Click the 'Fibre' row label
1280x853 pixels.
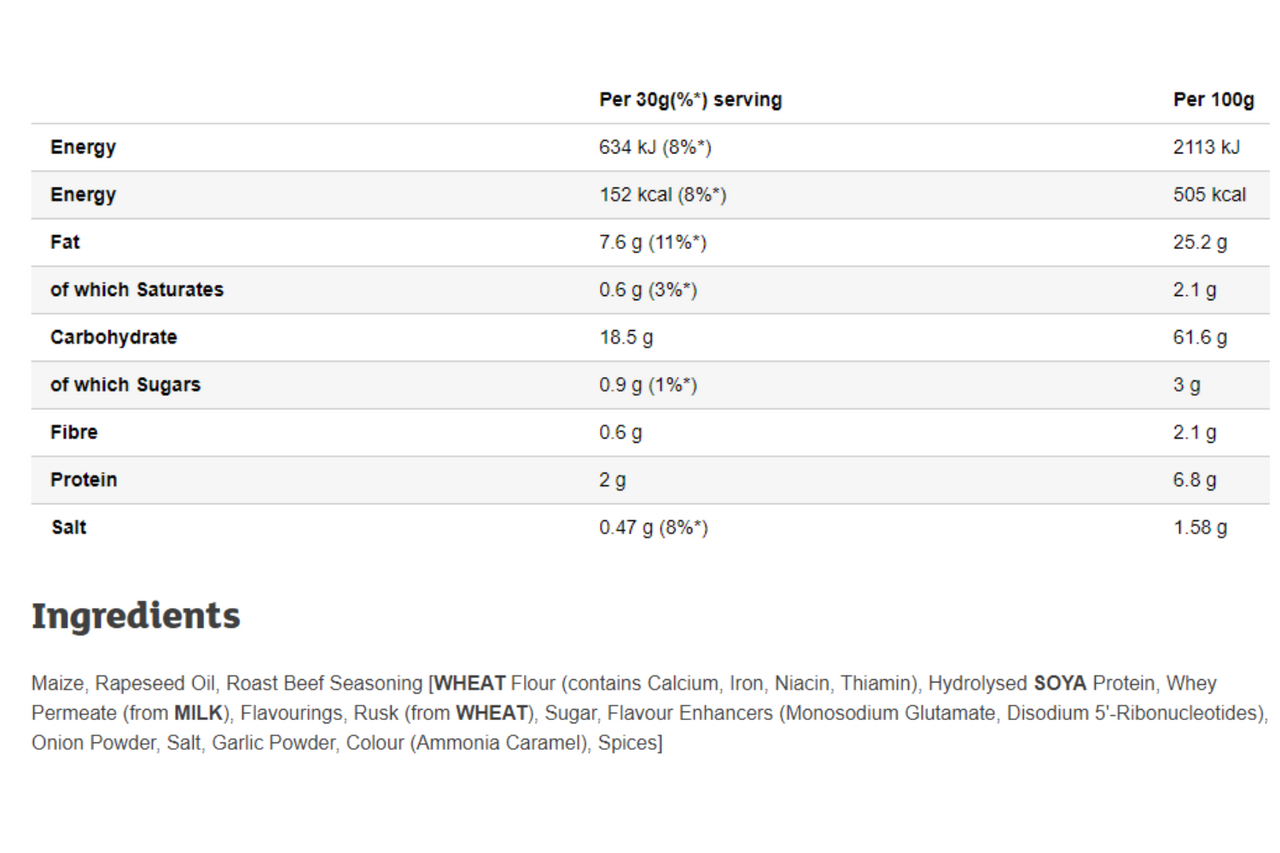tap(74, 432)
